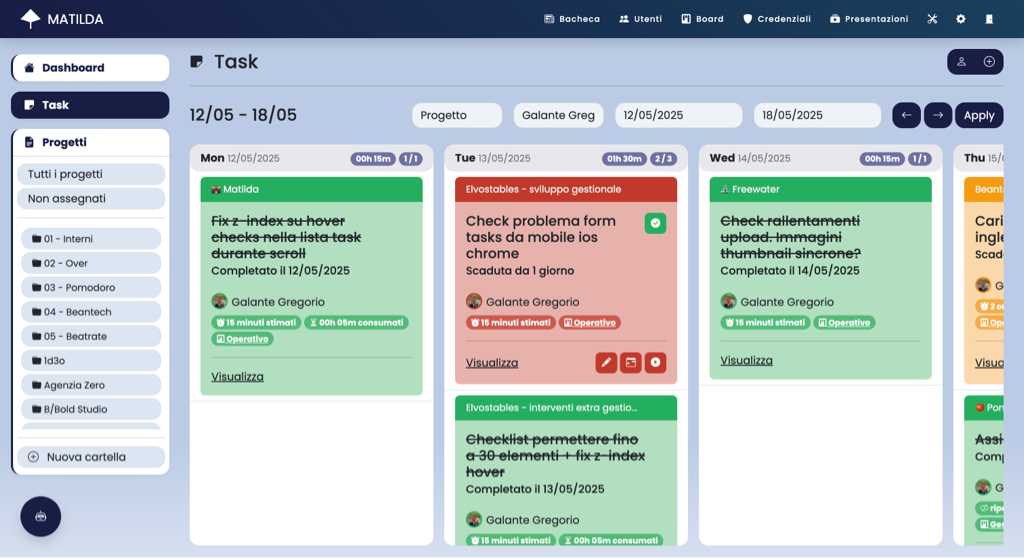Viewport: 1024px width, 558px height.
Task: Open the Galante Greg user dropdown
Action: (558, 115)
